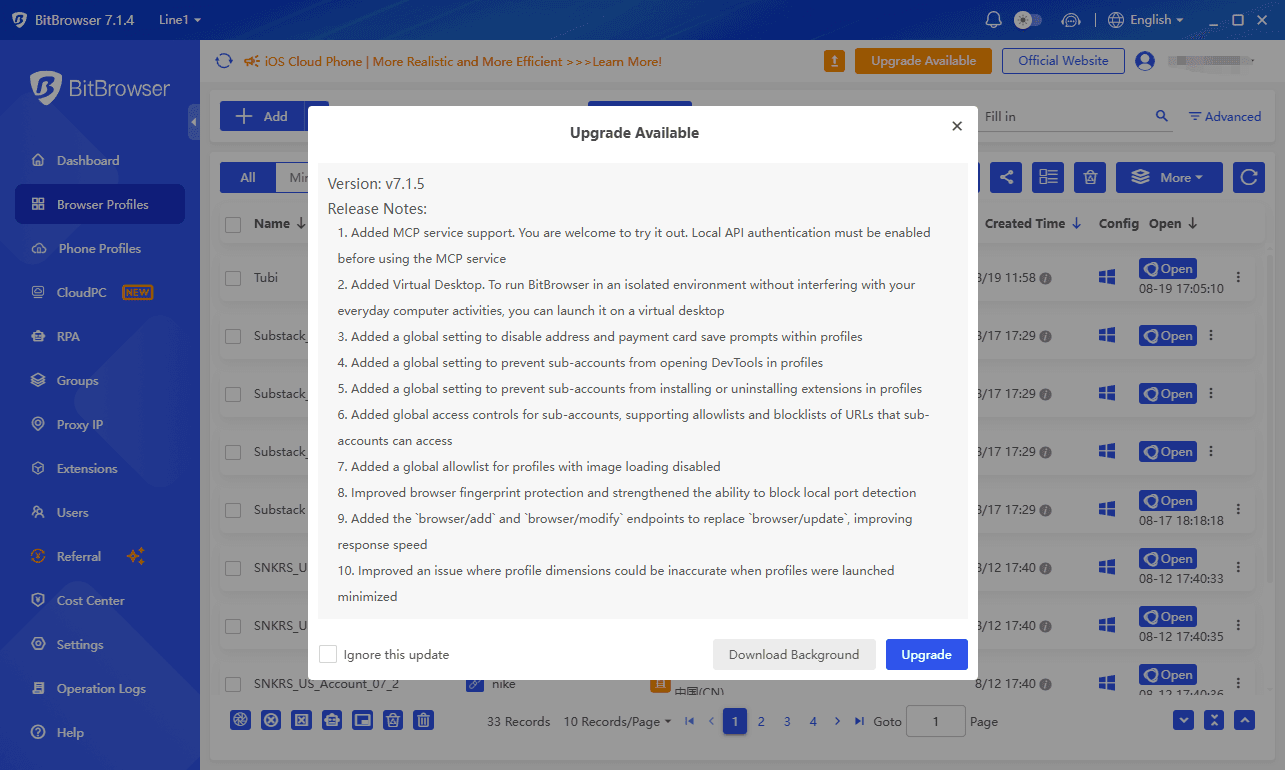Select the Tubi profile checkbox
The image size is (1285, 770).
coord(233,278)
